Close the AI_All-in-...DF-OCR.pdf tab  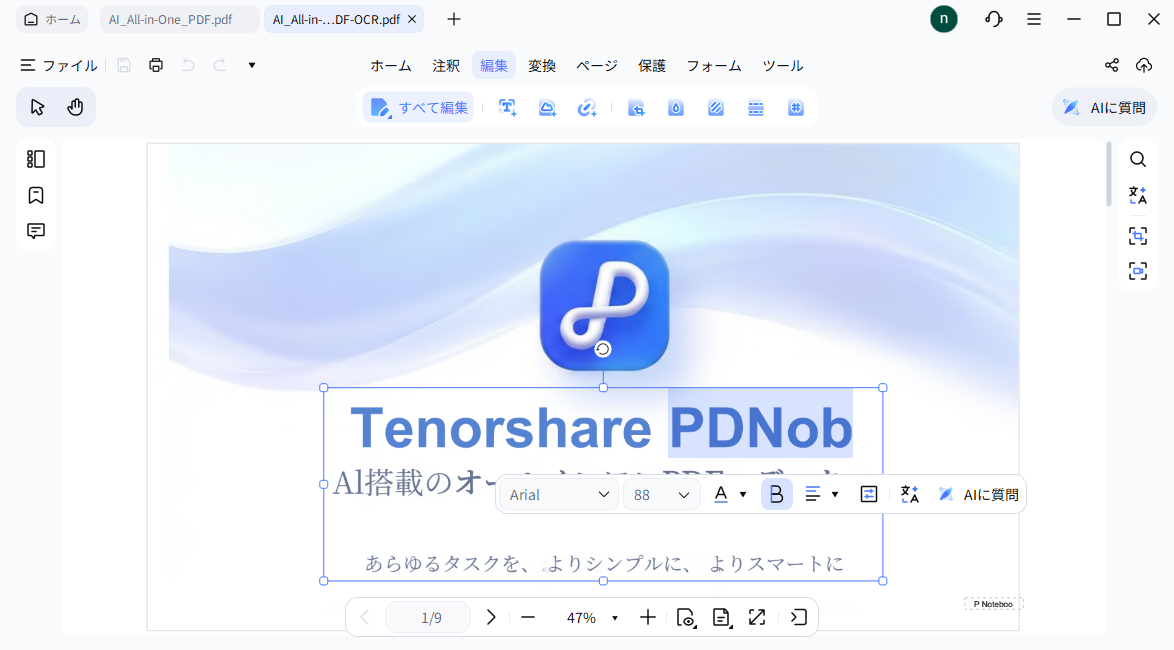[412, 19]
